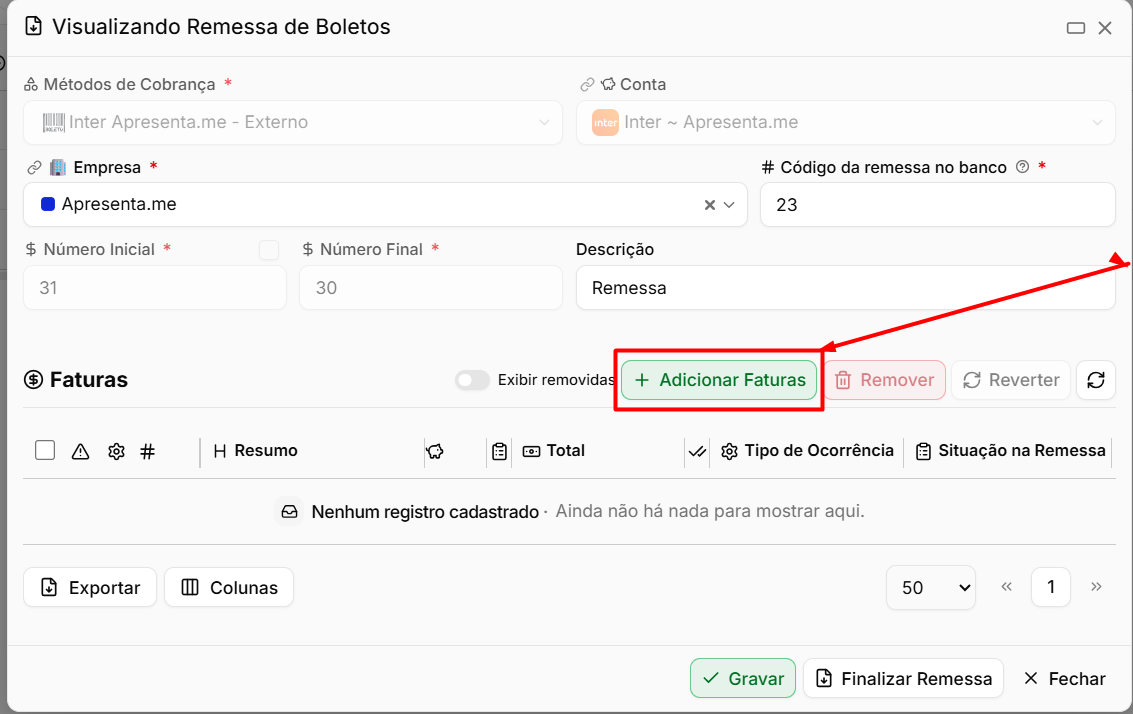The width and height of the screenshot is (1133, 714).
Task: Click the help icon beside Código da remessa
Action: [1022, 167]
